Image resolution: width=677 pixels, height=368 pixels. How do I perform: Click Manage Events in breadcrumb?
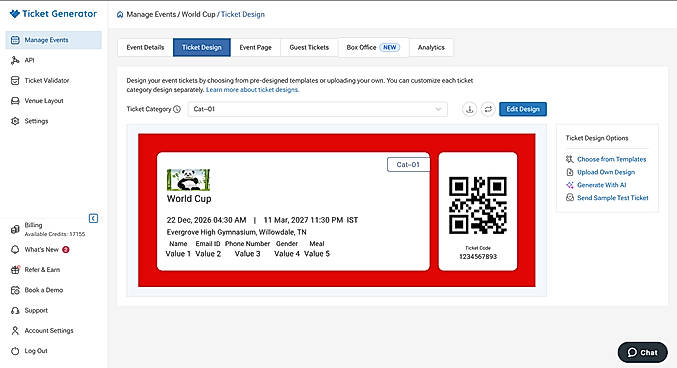tap(151, 14)
